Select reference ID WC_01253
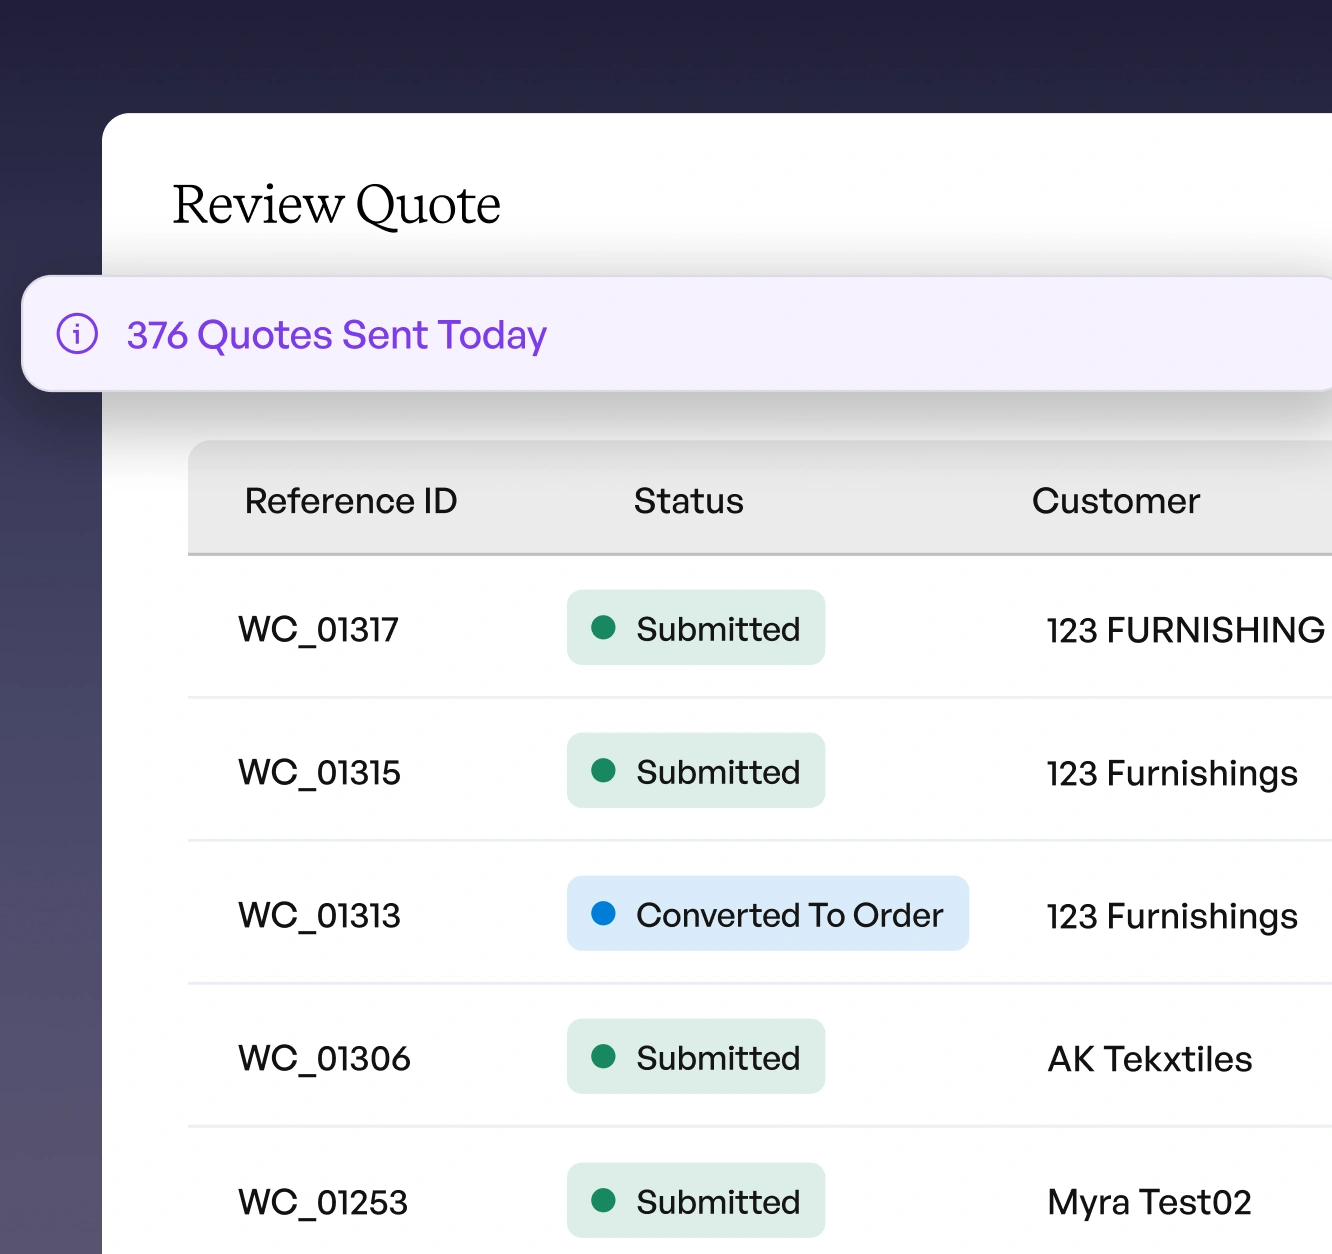The width and height of the screenshot is (1332, 1254). point(322,1202)
